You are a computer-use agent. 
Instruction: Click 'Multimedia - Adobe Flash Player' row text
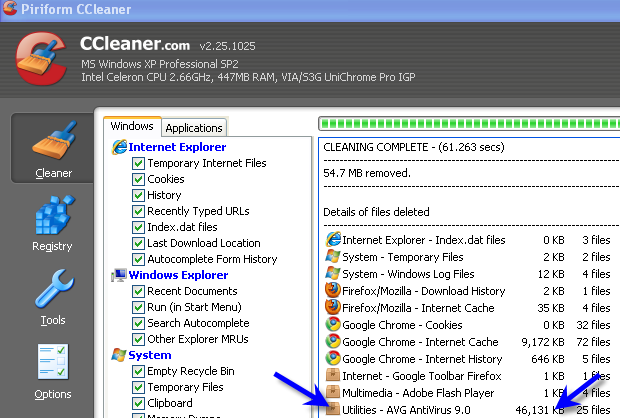418,393
